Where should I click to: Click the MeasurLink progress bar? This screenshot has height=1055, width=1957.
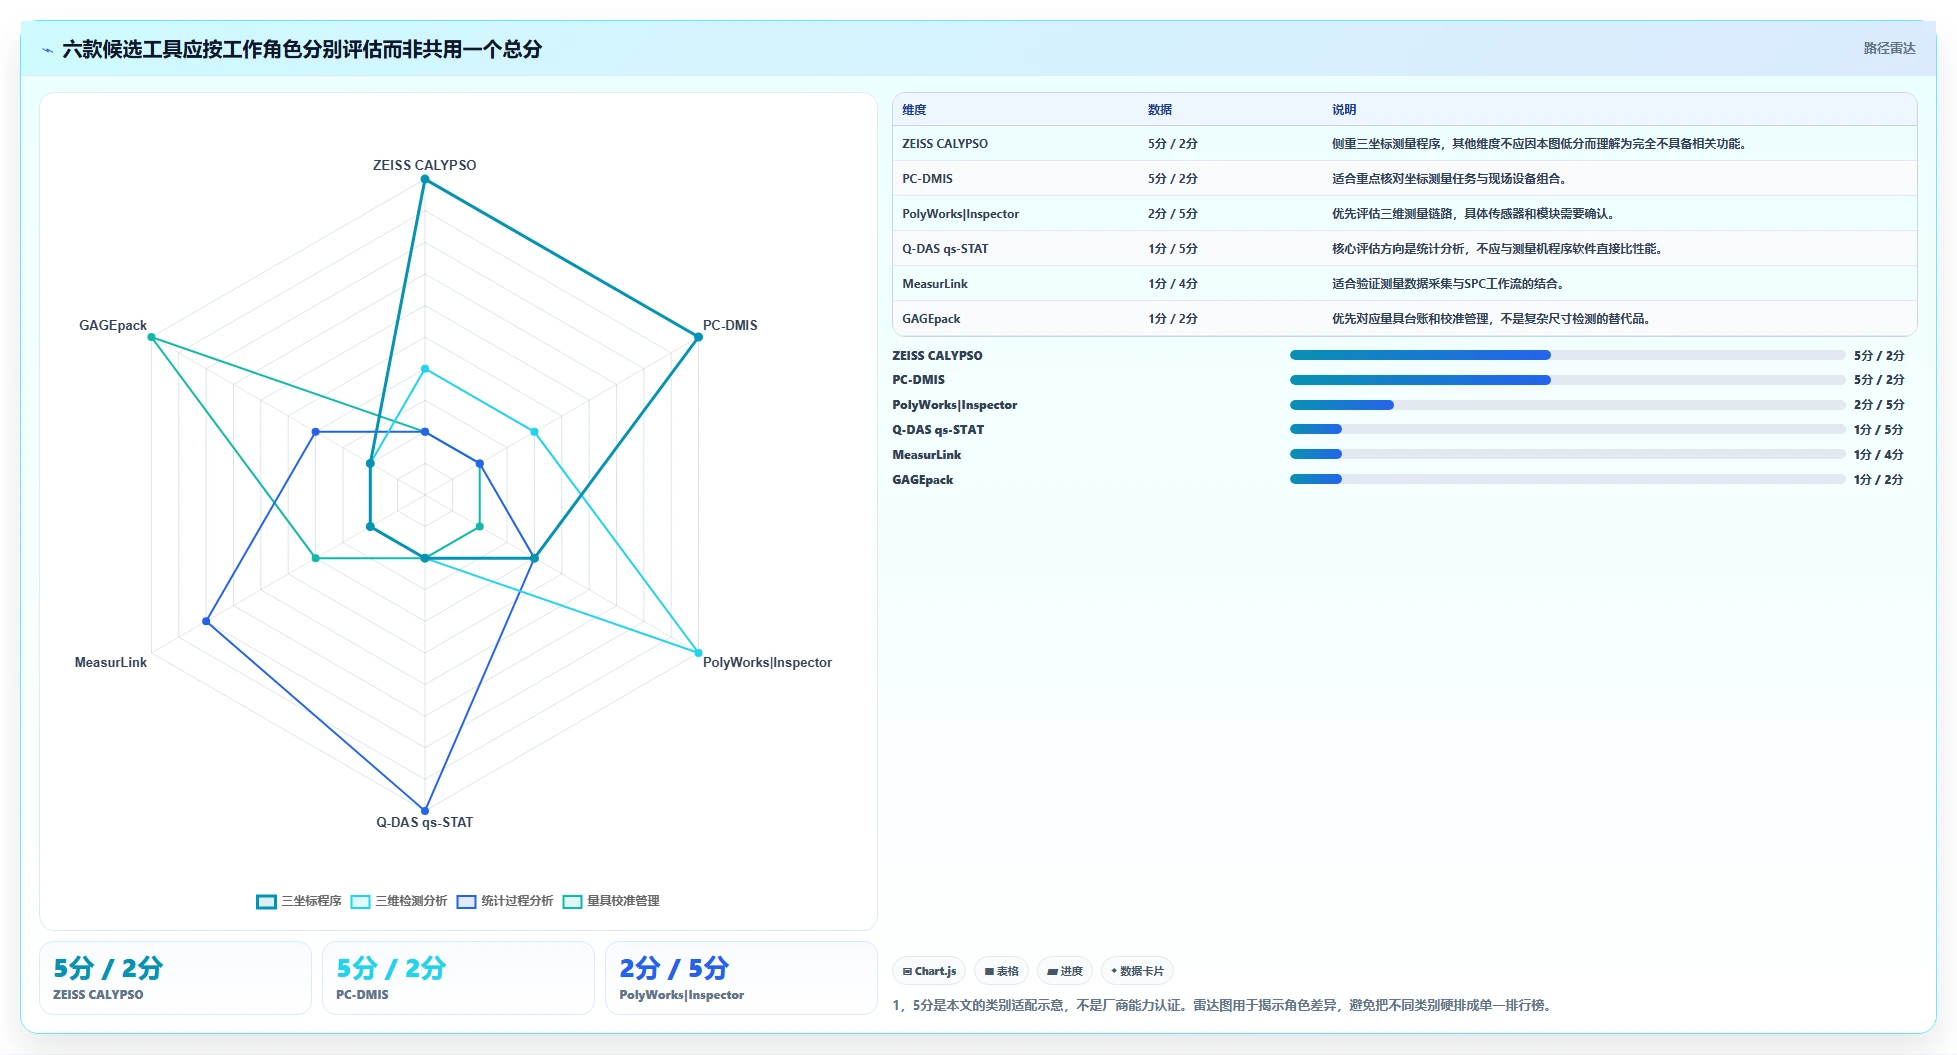[x=1567, y=455]
